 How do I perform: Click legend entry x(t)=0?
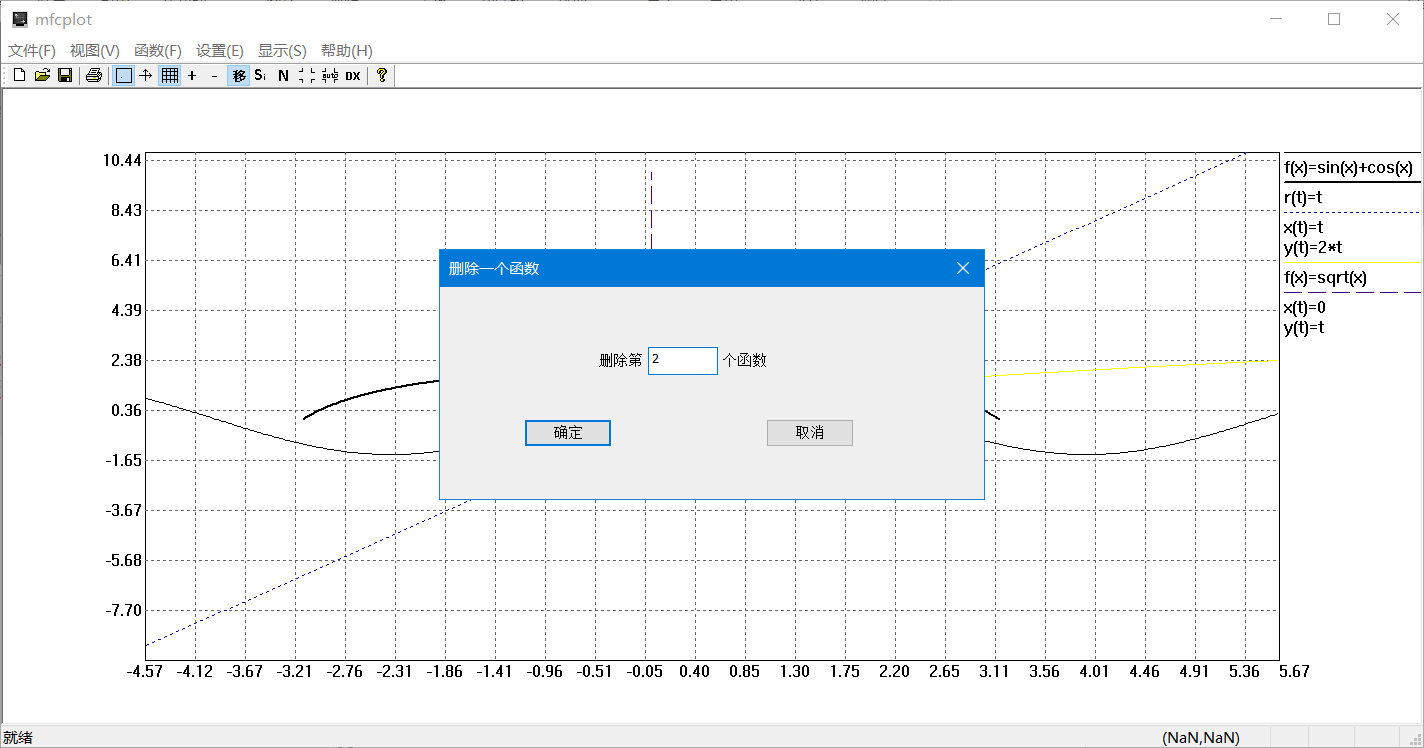1305,308
